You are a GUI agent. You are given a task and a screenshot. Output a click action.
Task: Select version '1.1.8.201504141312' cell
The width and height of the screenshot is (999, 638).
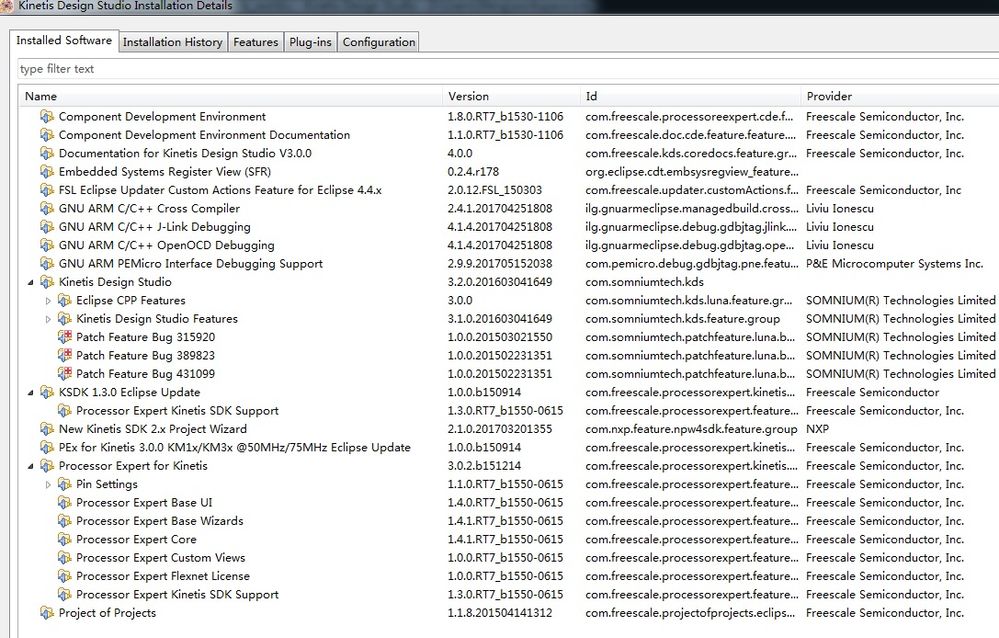tap(500, 613)
